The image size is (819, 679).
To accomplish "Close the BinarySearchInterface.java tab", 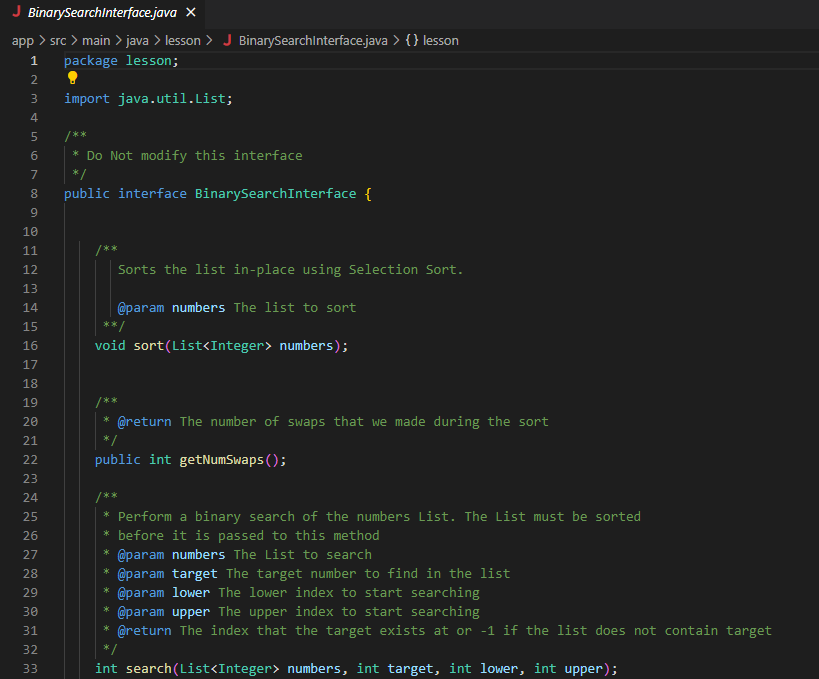I will tap(189, 14).
